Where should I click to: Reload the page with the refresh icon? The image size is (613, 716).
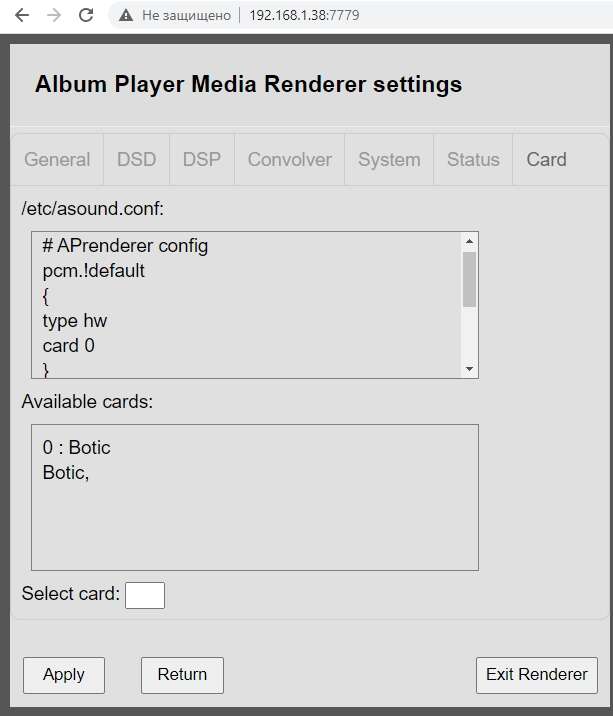click(x=86, y=15)
